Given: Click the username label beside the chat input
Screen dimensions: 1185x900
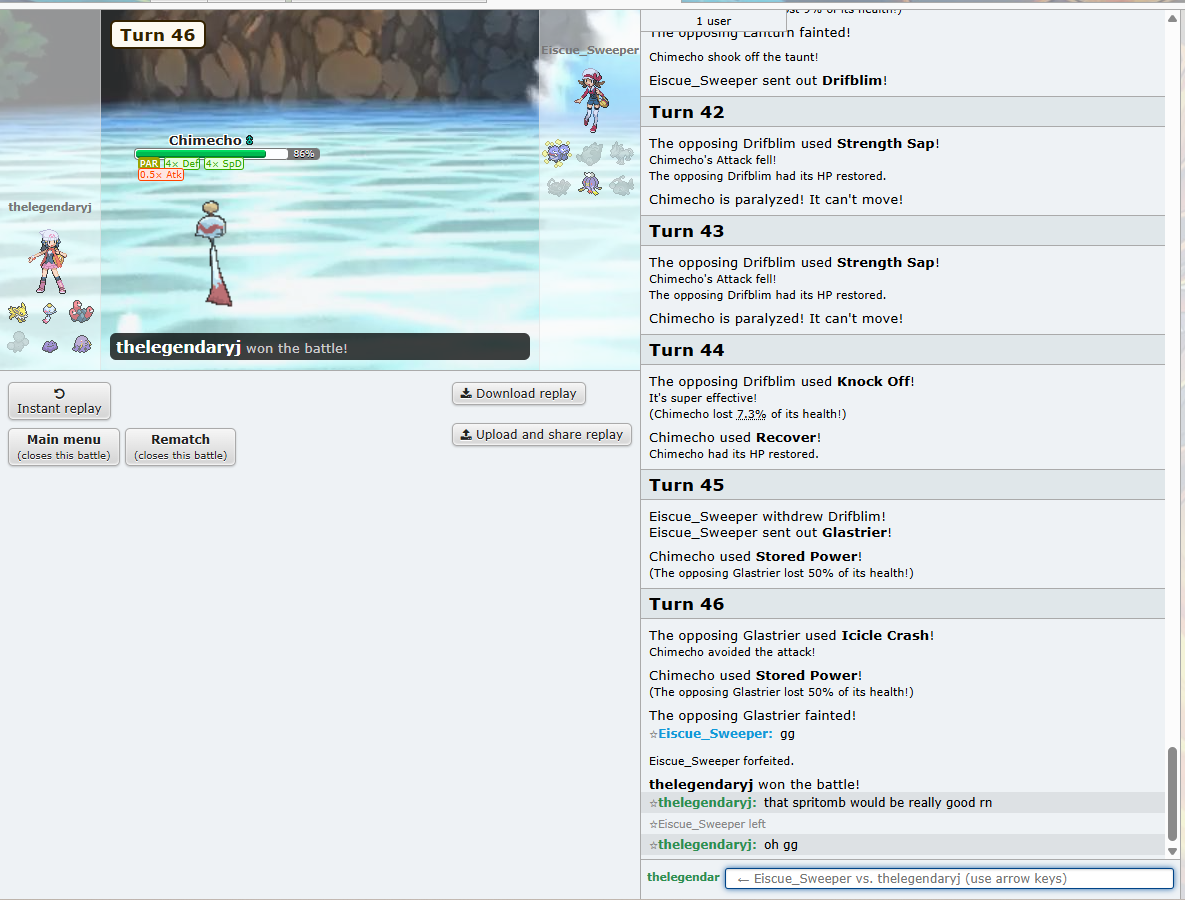Looking at the screenshot, I should 683,877.
